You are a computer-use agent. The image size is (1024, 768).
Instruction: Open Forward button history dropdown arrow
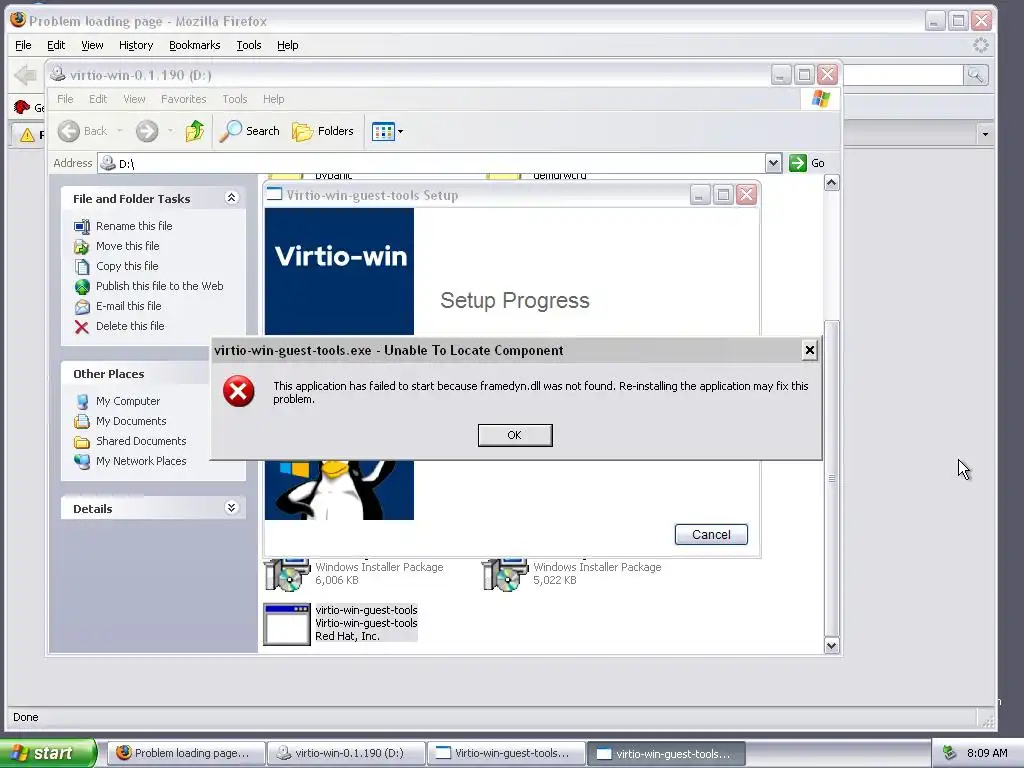point(170,131)
